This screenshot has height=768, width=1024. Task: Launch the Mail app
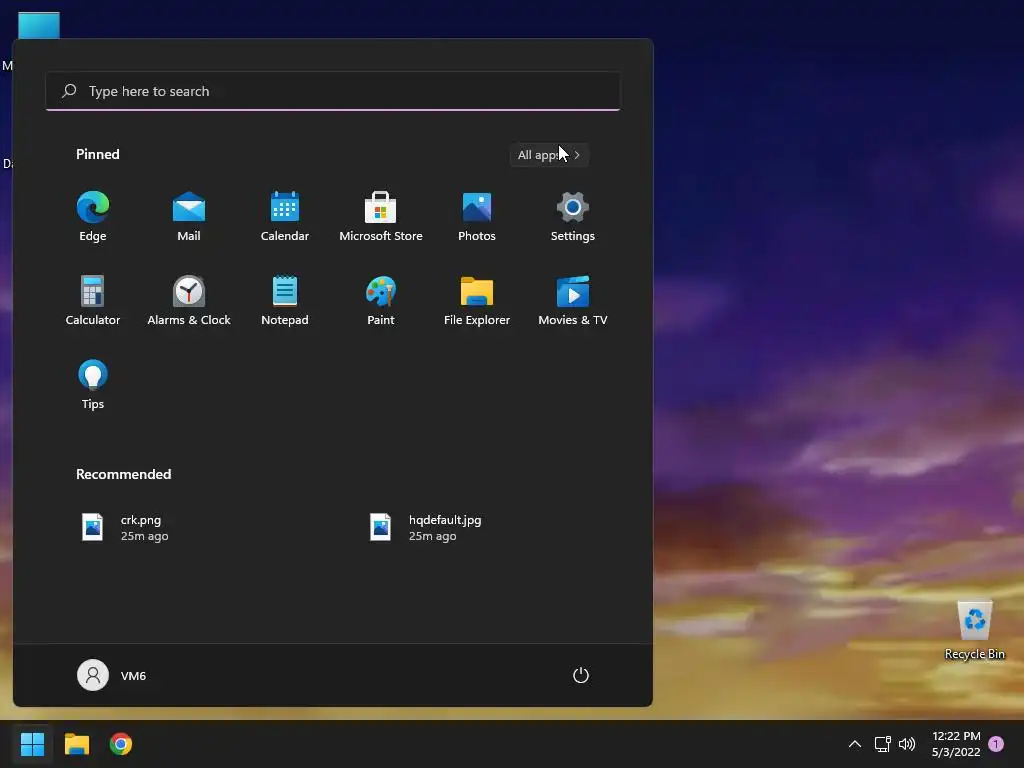[x=189, y=217]
